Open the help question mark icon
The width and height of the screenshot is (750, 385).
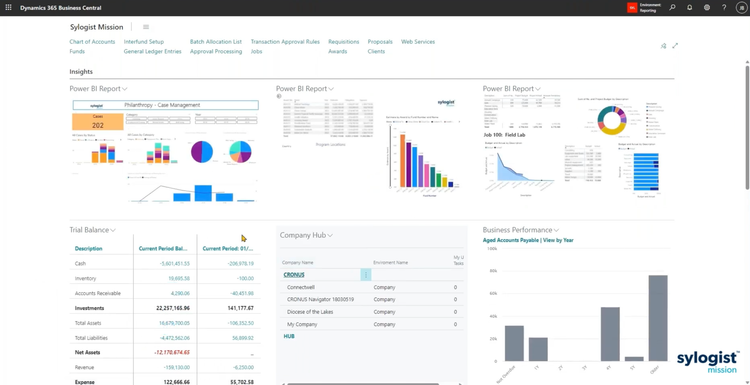coord(724,8)
